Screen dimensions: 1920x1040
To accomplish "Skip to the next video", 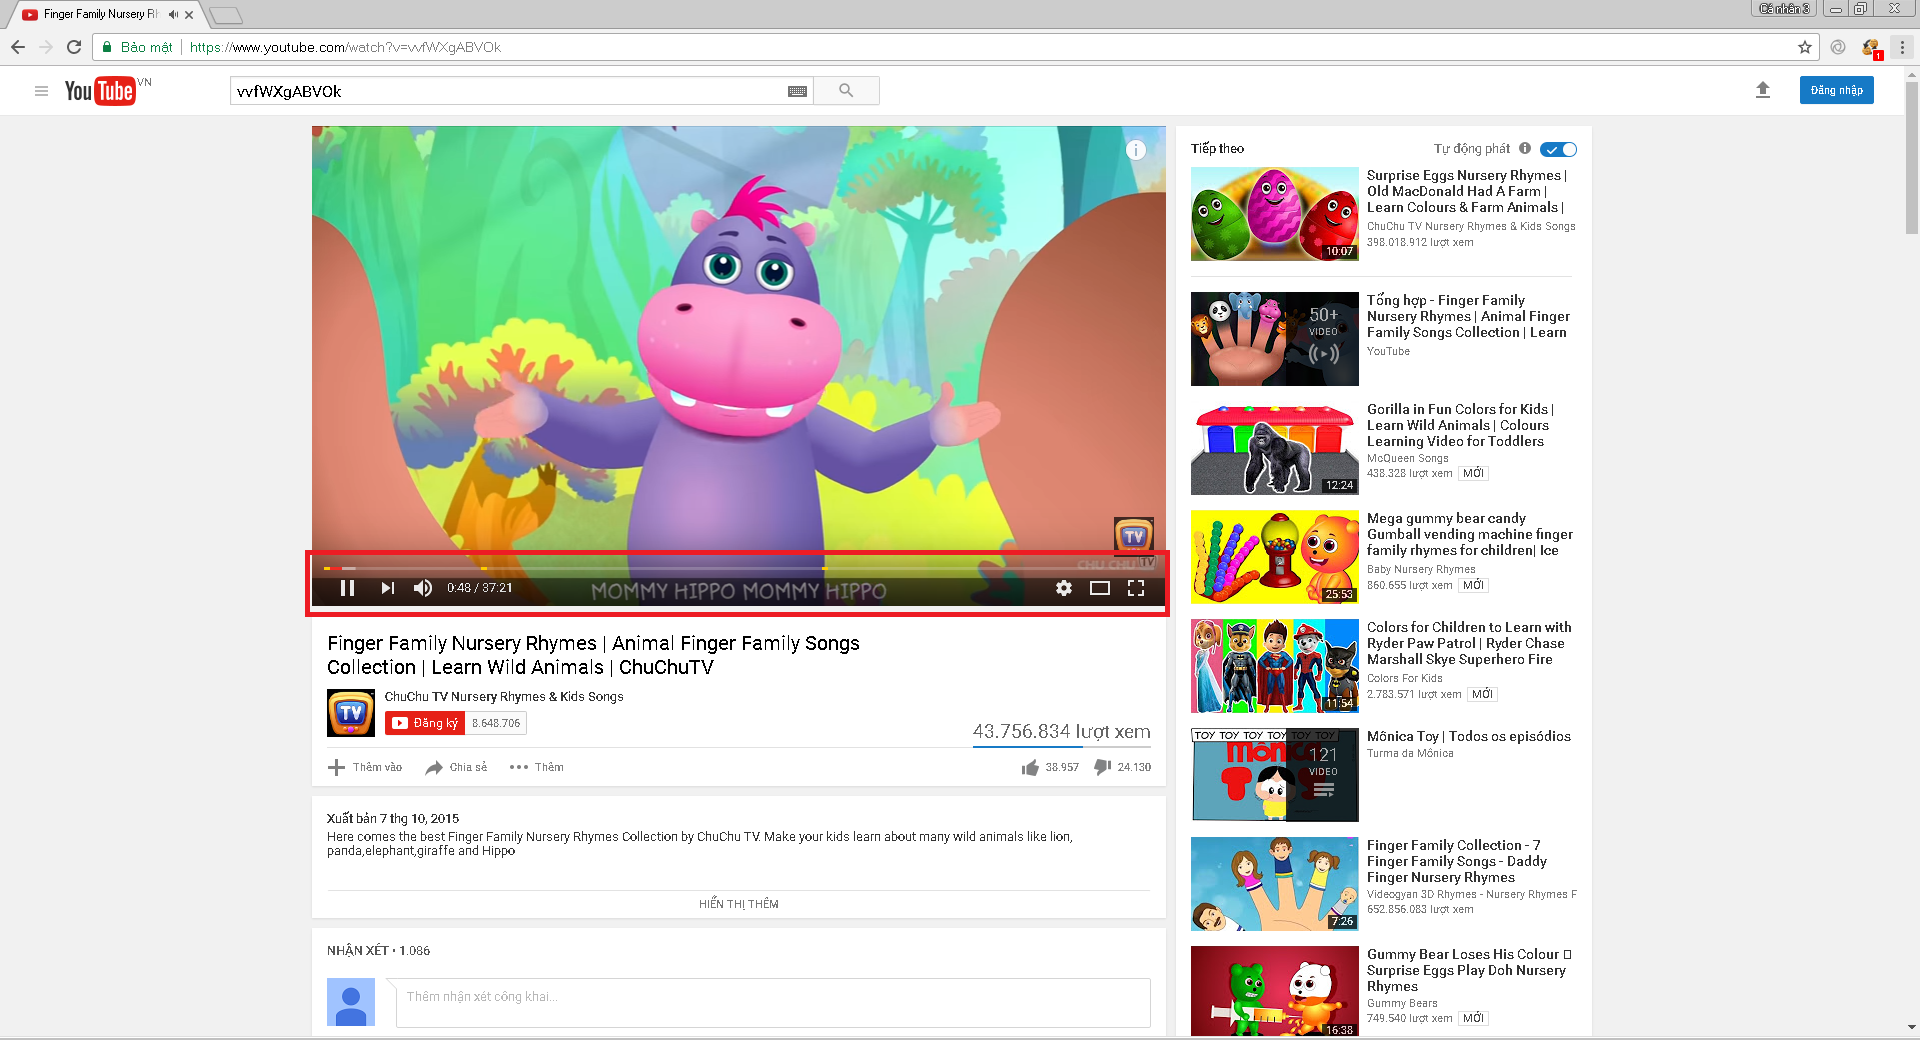I will pyautogui.click(x=387, y=588).
